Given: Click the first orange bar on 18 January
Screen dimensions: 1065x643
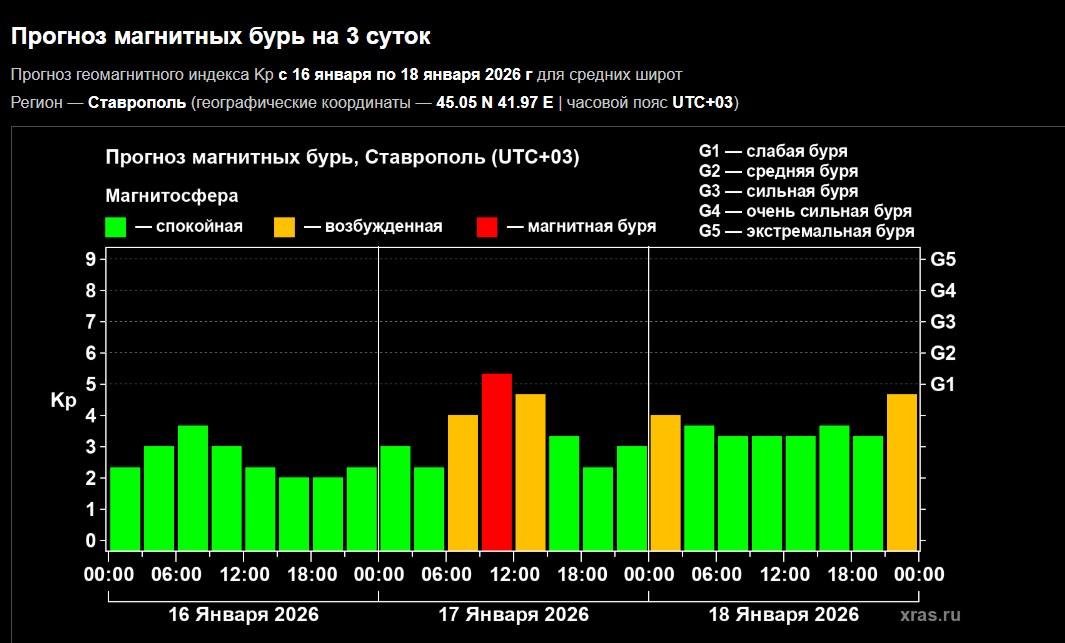Looking at the screenshot, I should (665, 482).
